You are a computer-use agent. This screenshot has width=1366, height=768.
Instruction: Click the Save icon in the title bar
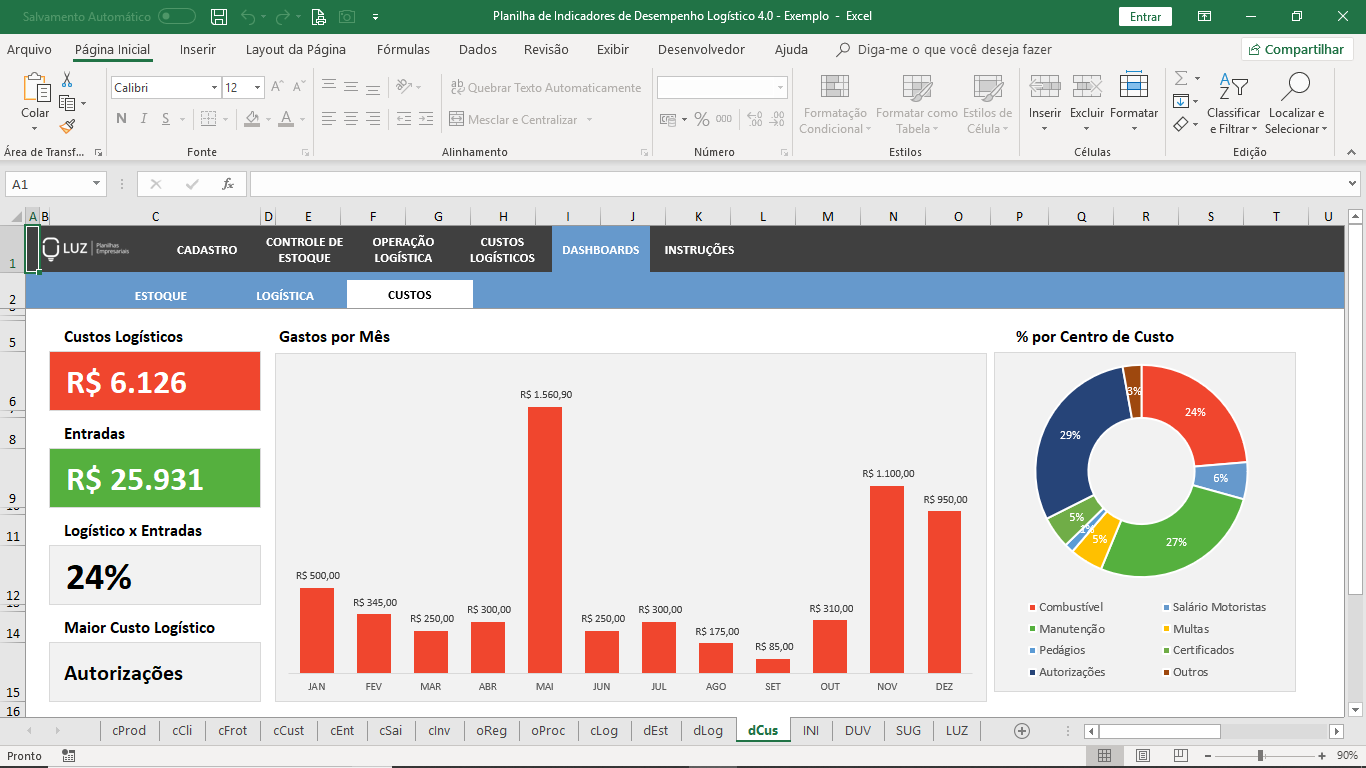219,17
